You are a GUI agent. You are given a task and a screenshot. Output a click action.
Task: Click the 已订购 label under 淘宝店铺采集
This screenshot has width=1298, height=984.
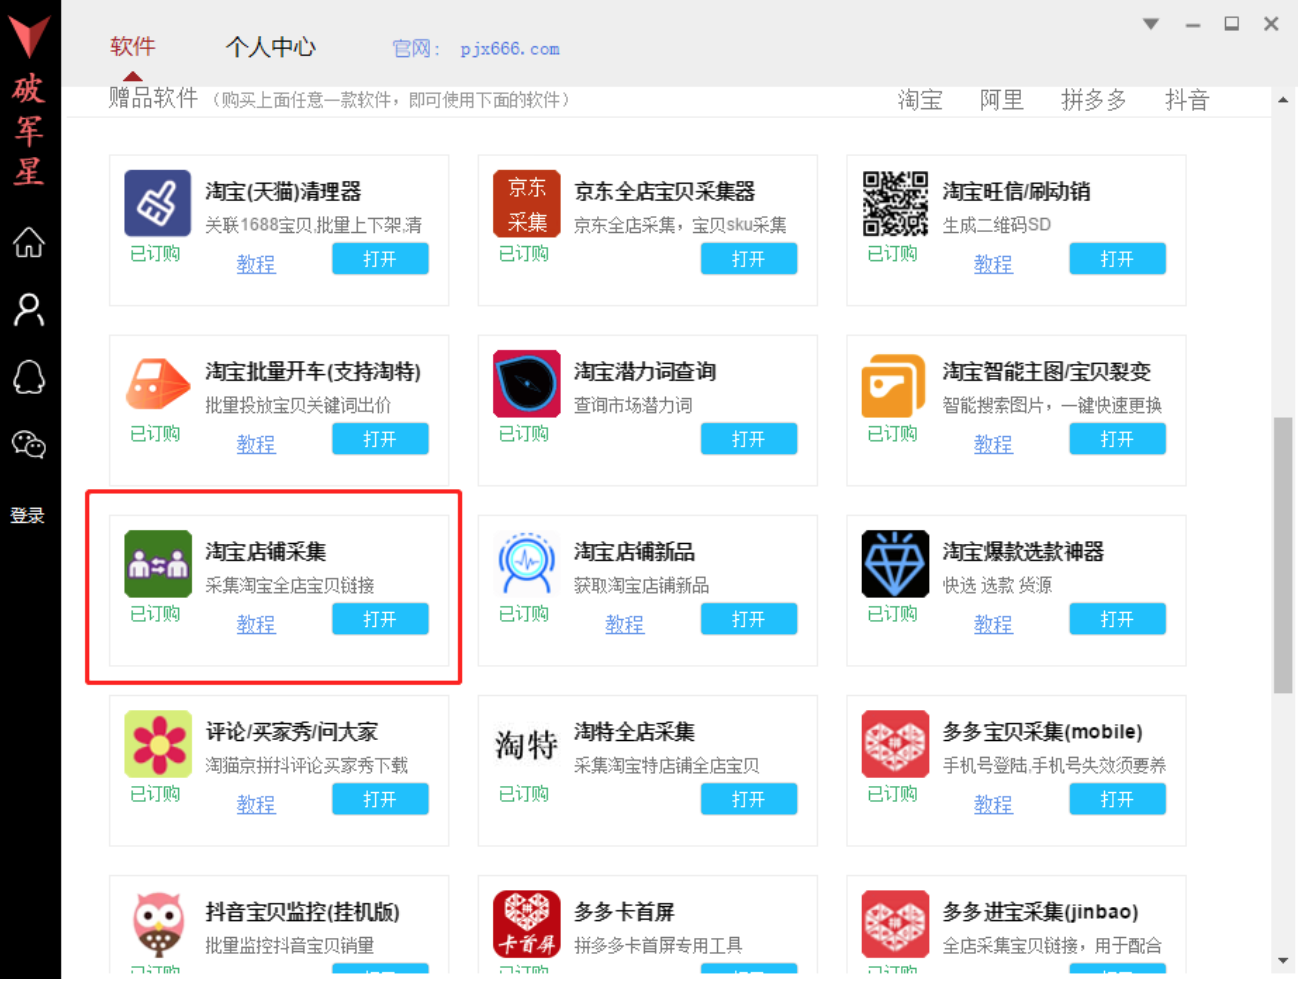pos(155,613)
